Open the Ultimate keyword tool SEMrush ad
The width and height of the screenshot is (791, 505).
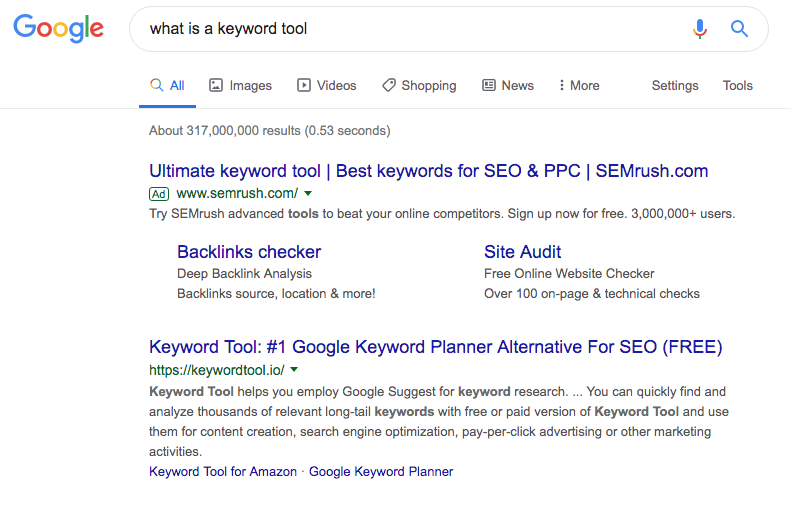tap(428, 171)
